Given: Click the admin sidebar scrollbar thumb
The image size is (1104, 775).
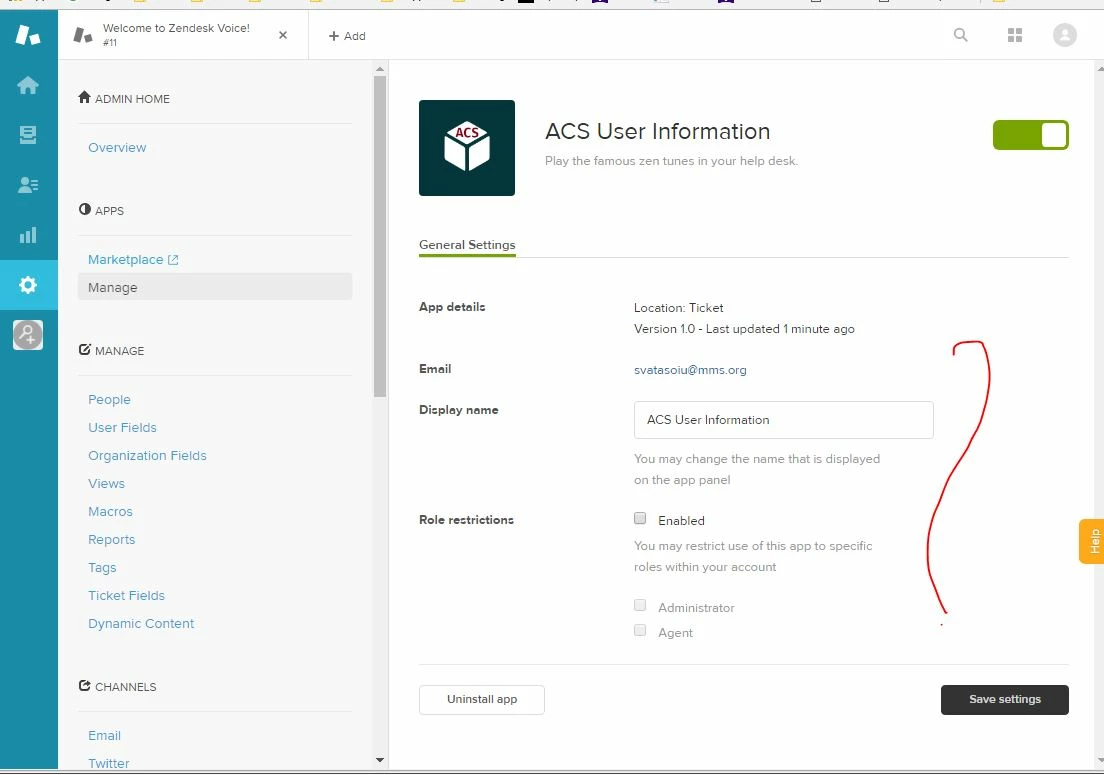Looking at the screenshot, I should (380, 236).
